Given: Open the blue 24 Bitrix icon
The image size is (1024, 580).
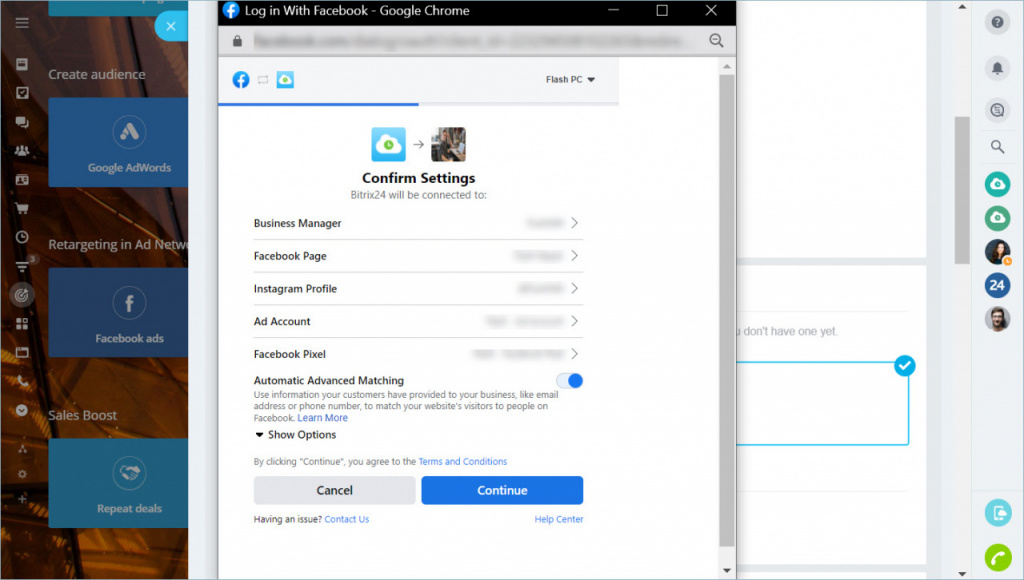Looking at the screenshot, I should [x=997, y=285].
